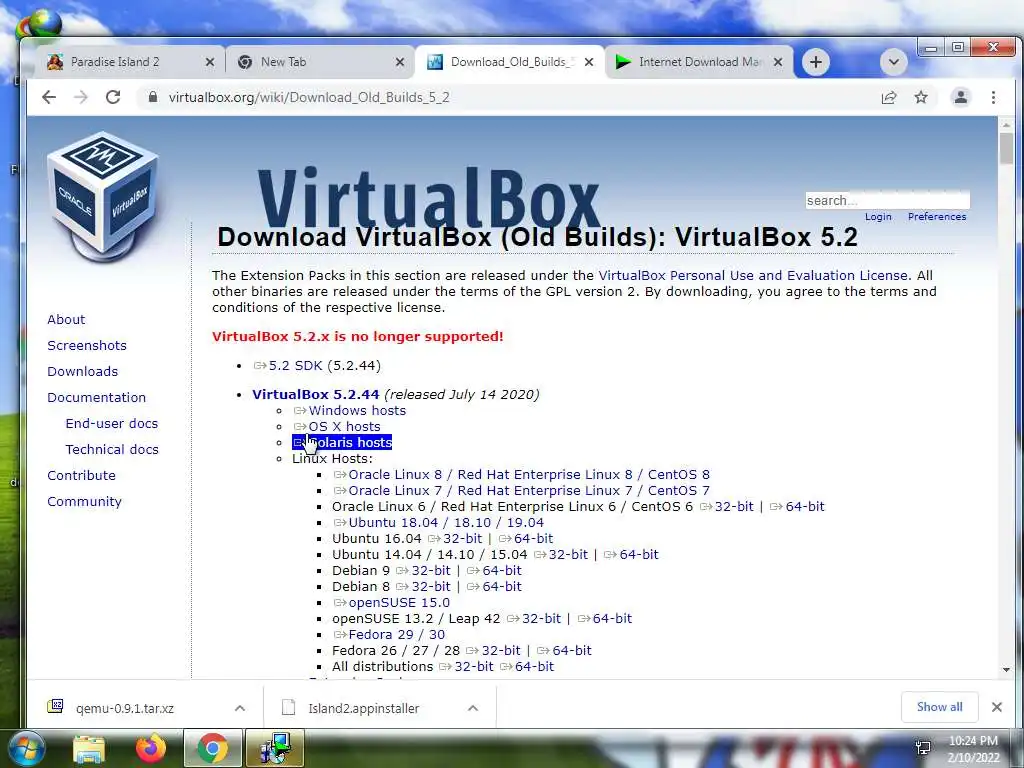Download the Fedora 29 / 30 package

[389, 635]
